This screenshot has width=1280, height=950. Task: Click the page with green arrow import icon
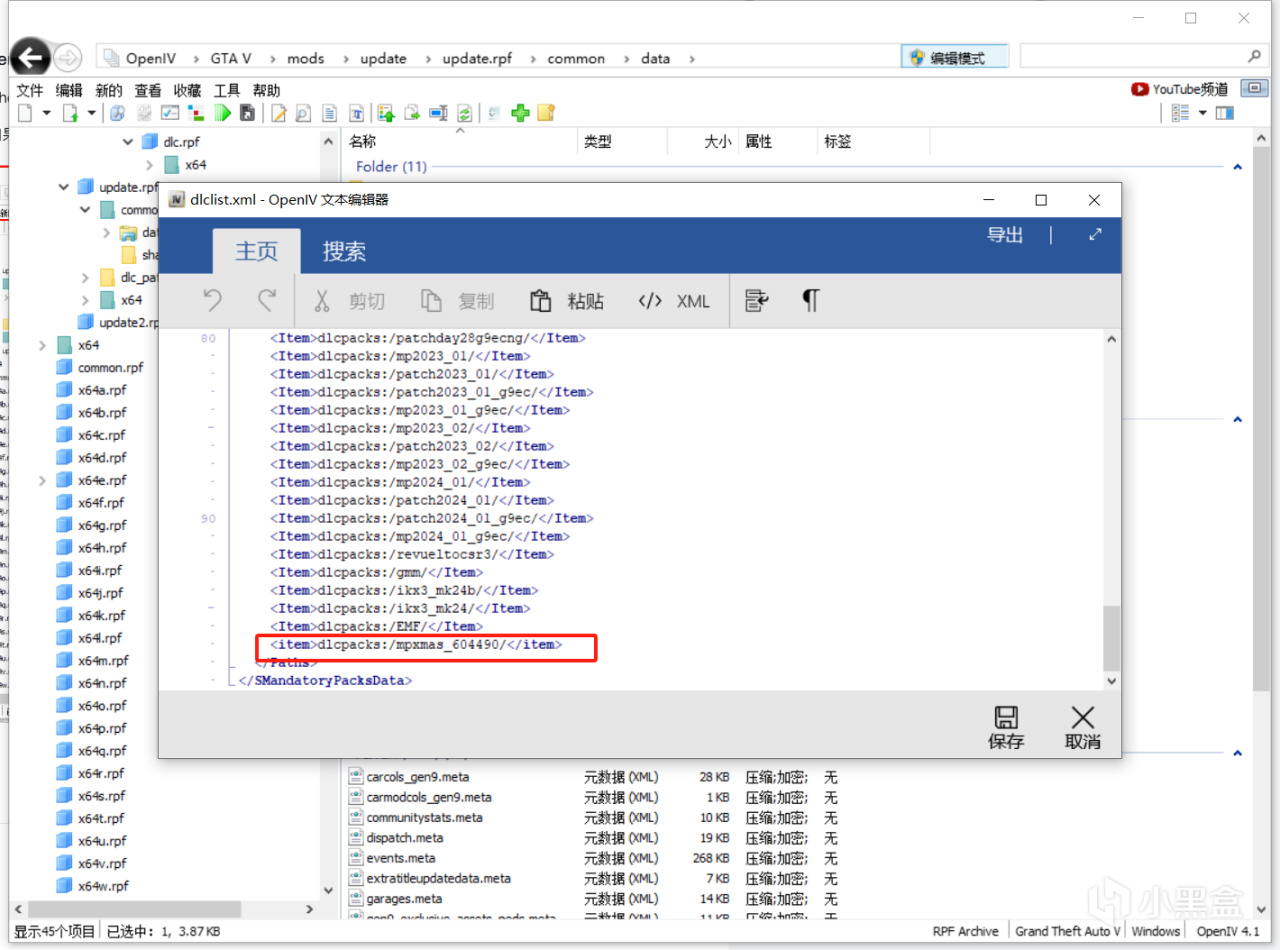pos(70,113)
